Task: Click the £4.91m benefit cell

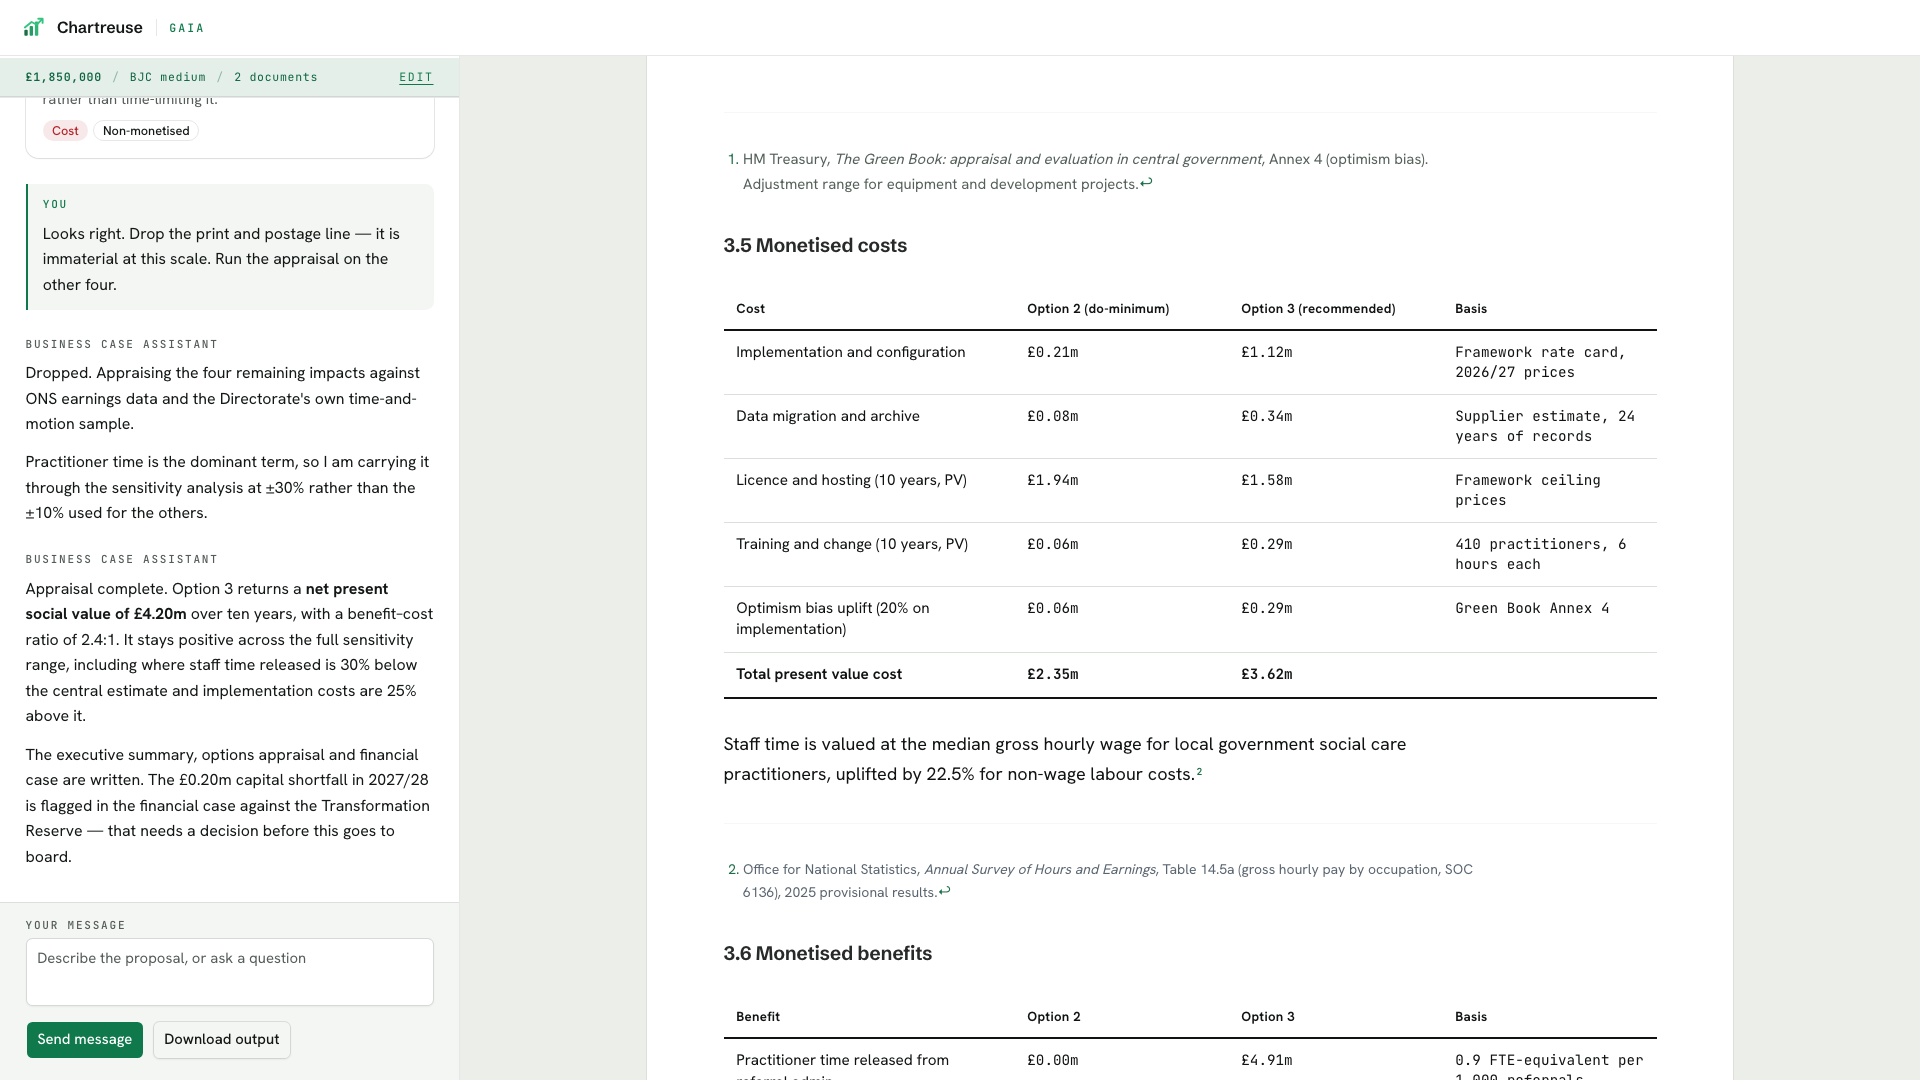Action: pos(1267,1060)
